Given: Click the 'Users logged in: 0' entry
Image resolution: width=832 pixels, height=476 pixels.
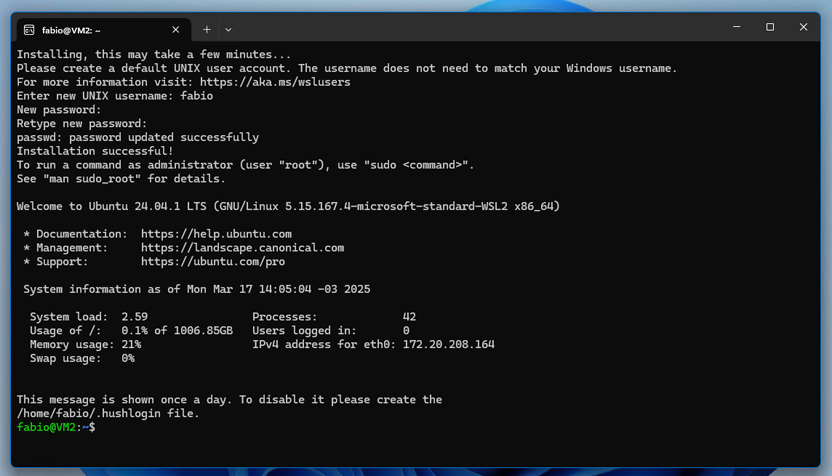Looking at the screenshot, I should pyautogui.click(x=331, y=331).
